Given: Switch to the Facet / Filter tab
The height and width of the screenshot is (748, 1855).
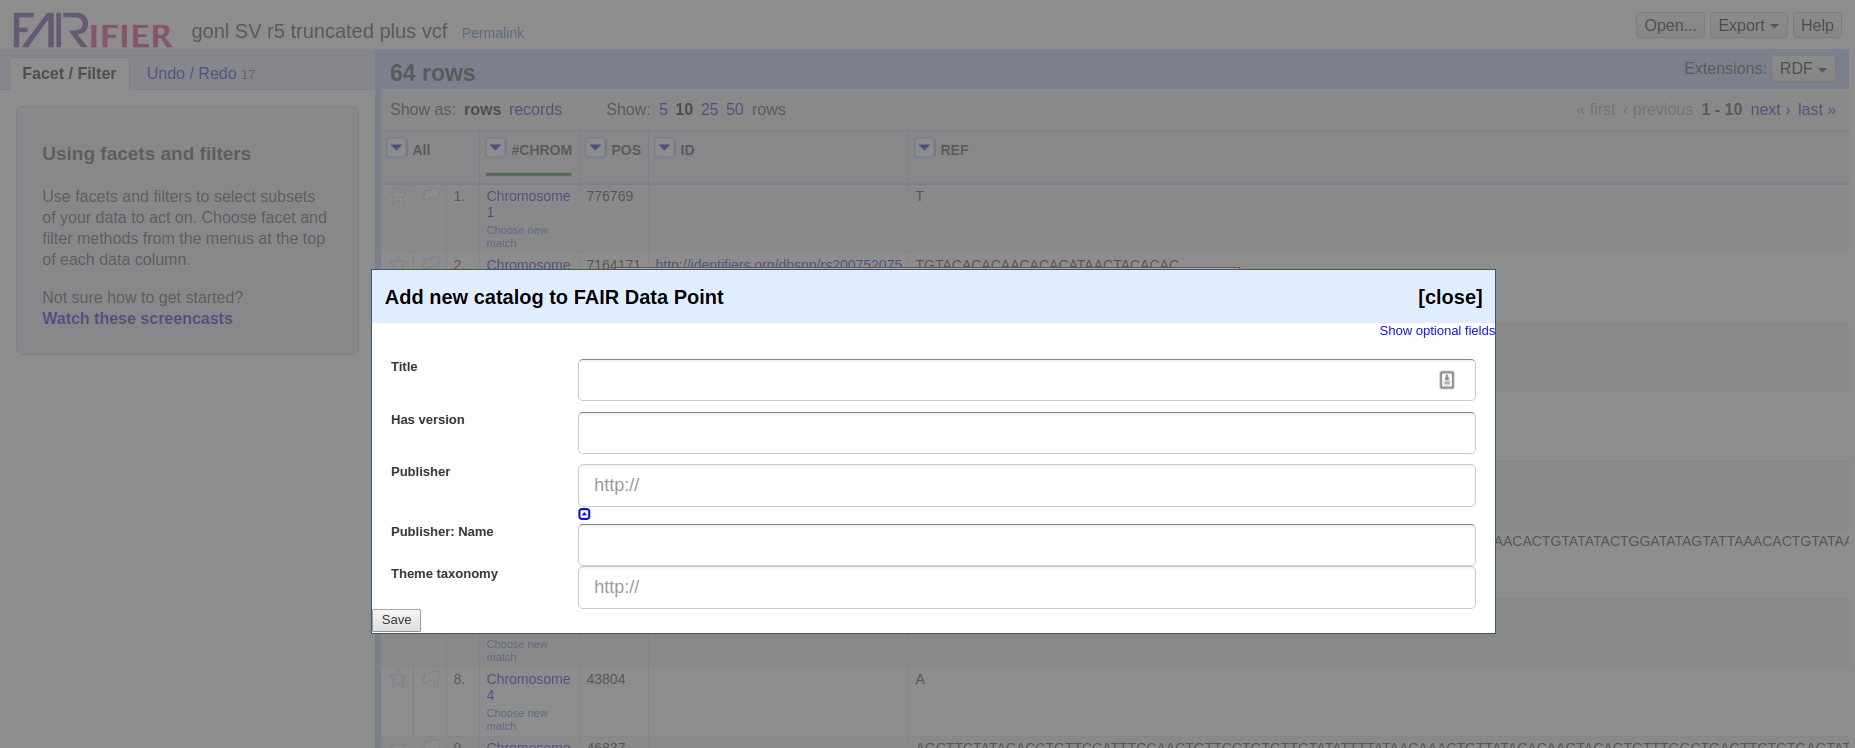Looking at the screenshot, I should click(69, 74).
